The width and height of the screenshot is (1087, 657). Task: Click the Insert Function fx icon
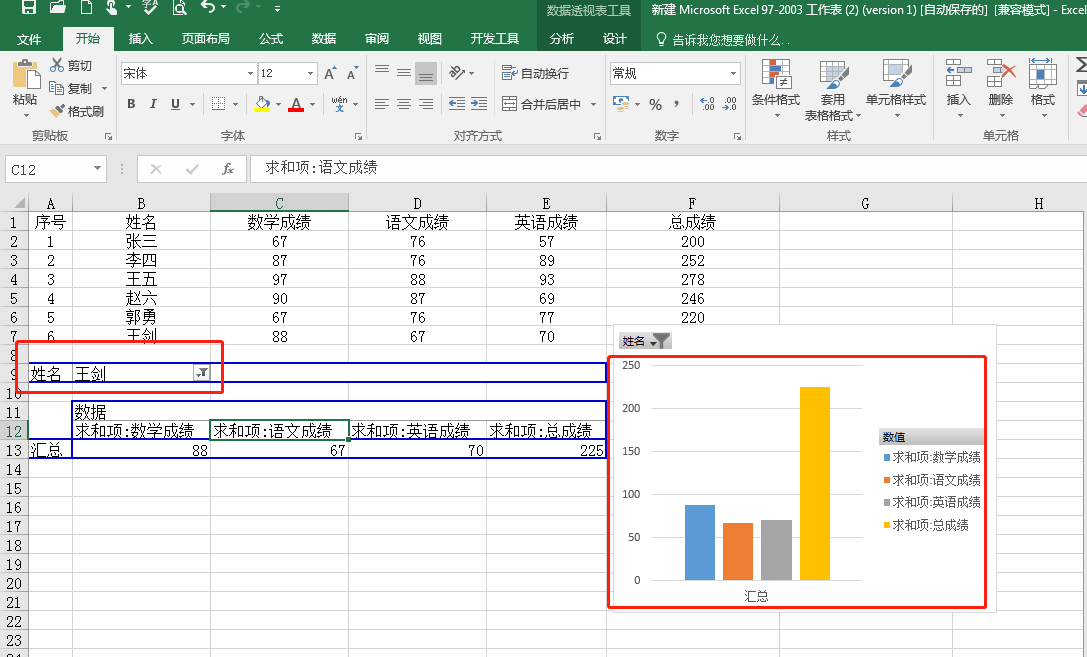click(228, 169)
